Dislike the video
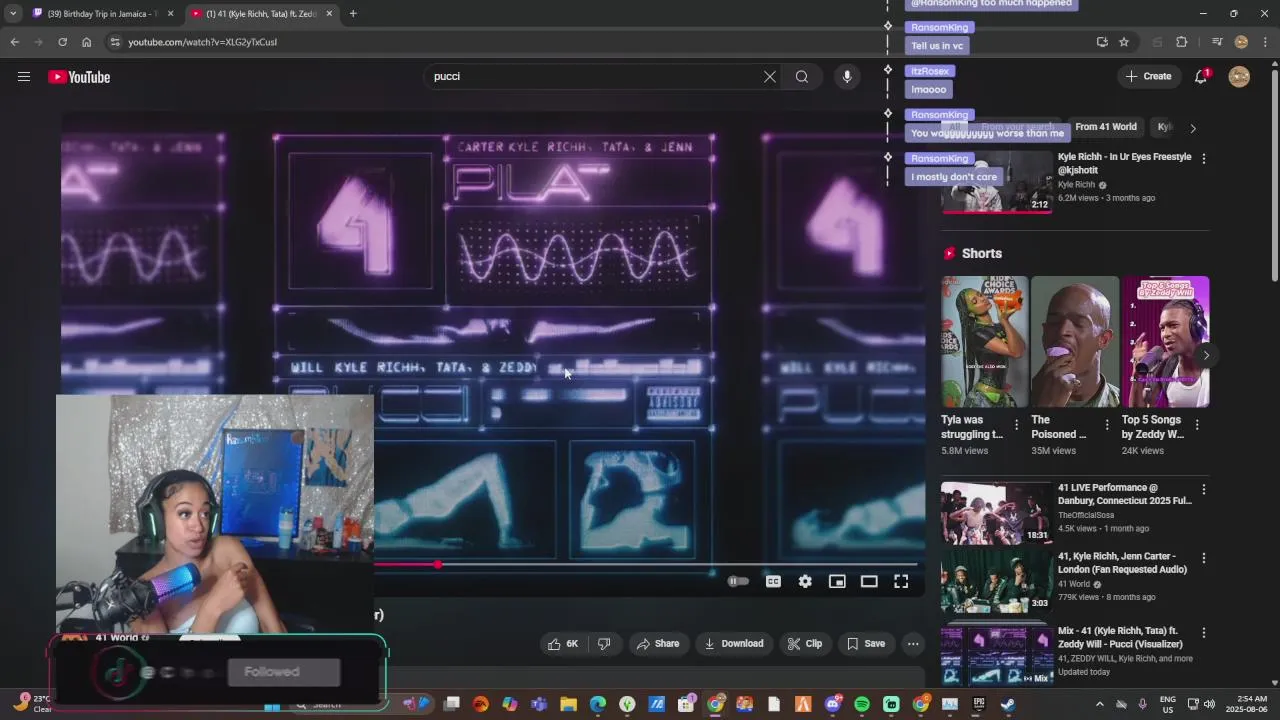The height and width of the screenshot is (720, 1280). [604, 644]
